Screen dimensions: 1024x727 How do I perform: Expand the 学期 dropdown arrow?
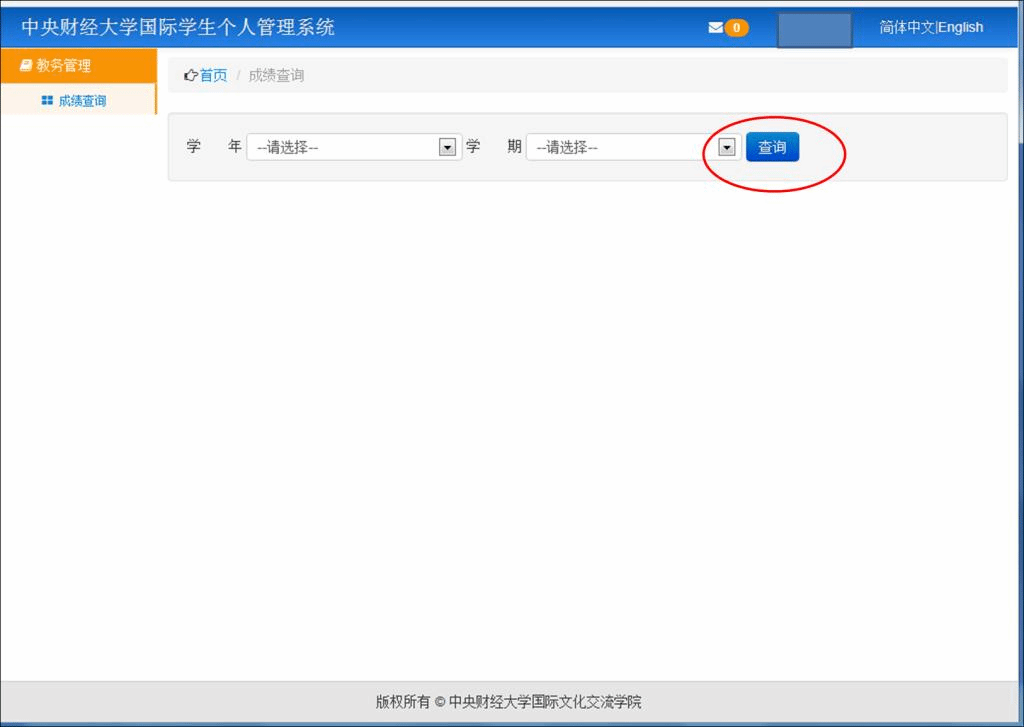(727, 148)
